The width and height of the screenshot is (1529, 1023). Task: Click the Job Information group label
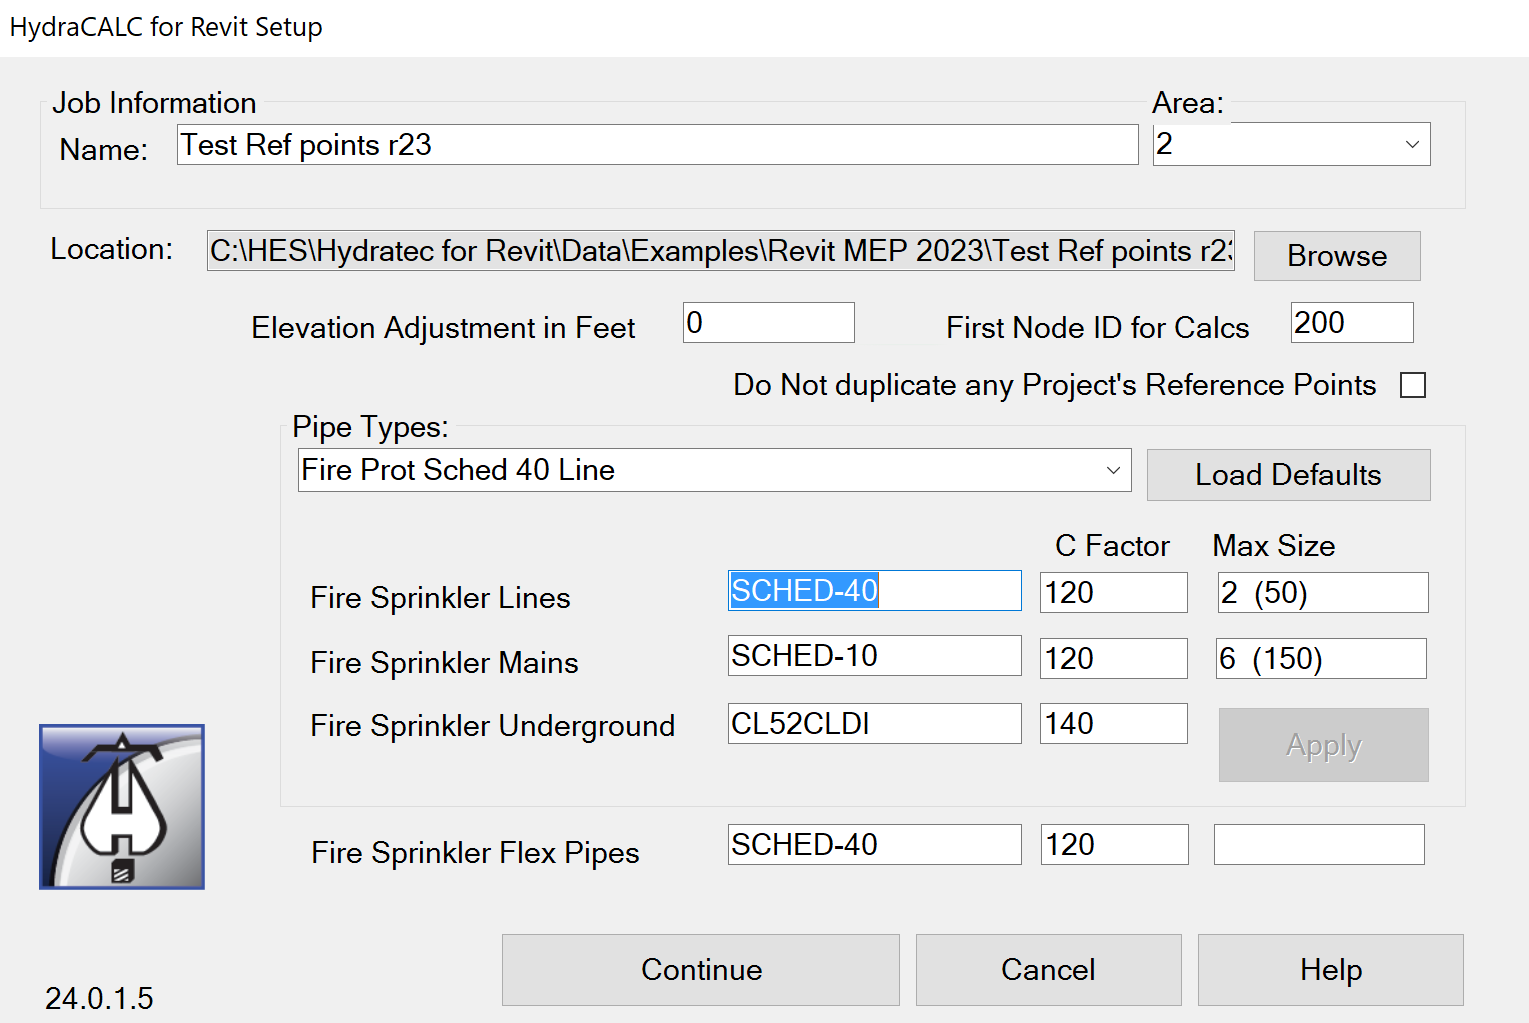[x=154, y=103]
